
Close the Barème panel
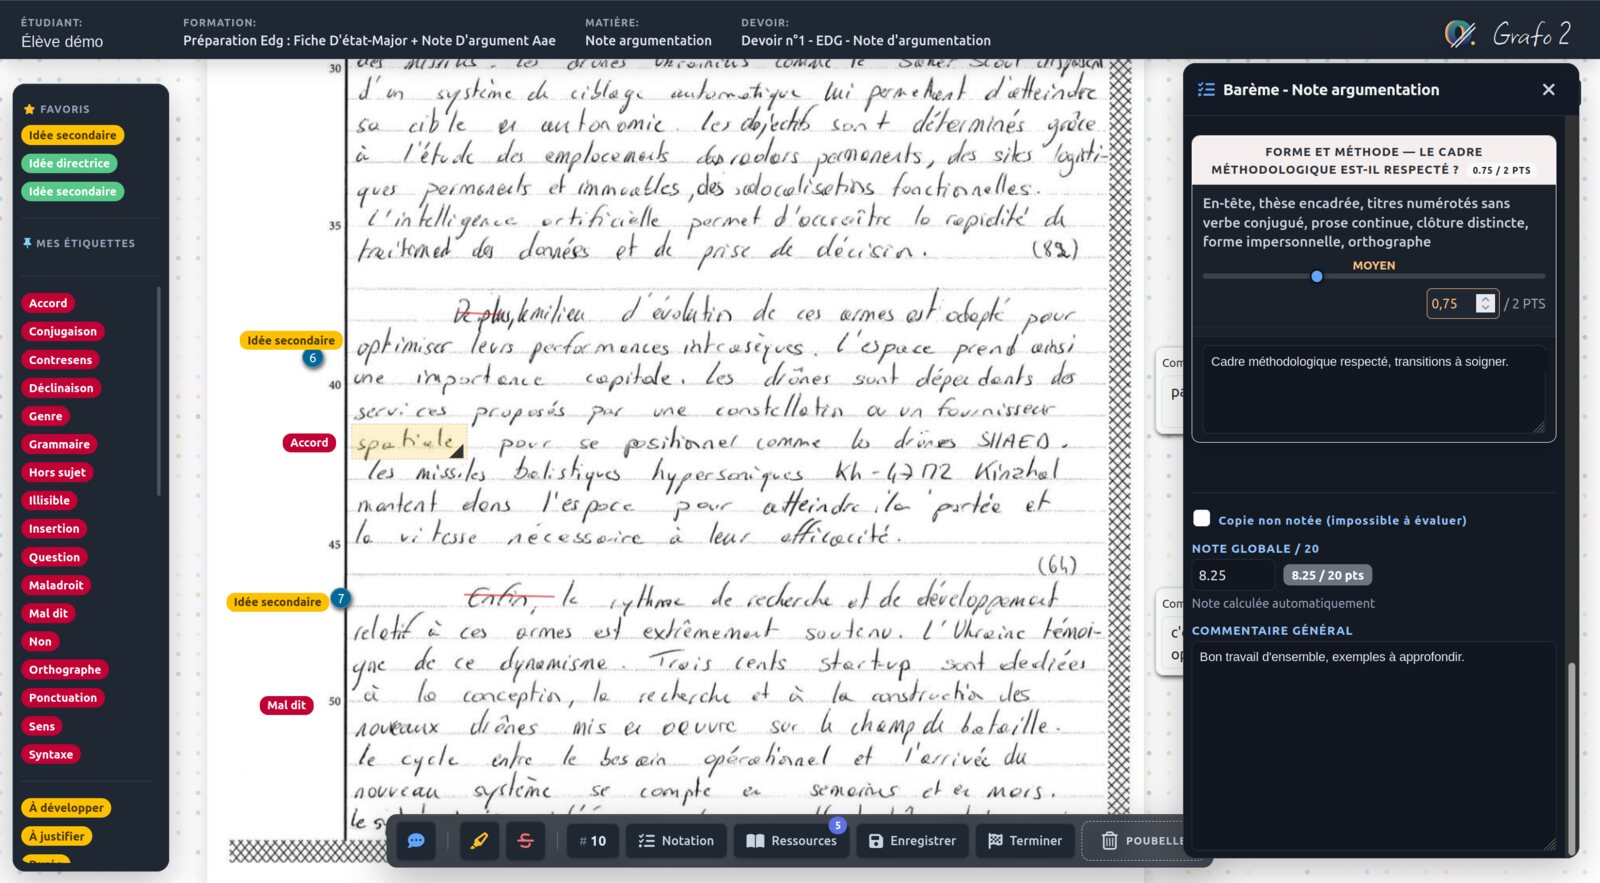[1548, 90]
